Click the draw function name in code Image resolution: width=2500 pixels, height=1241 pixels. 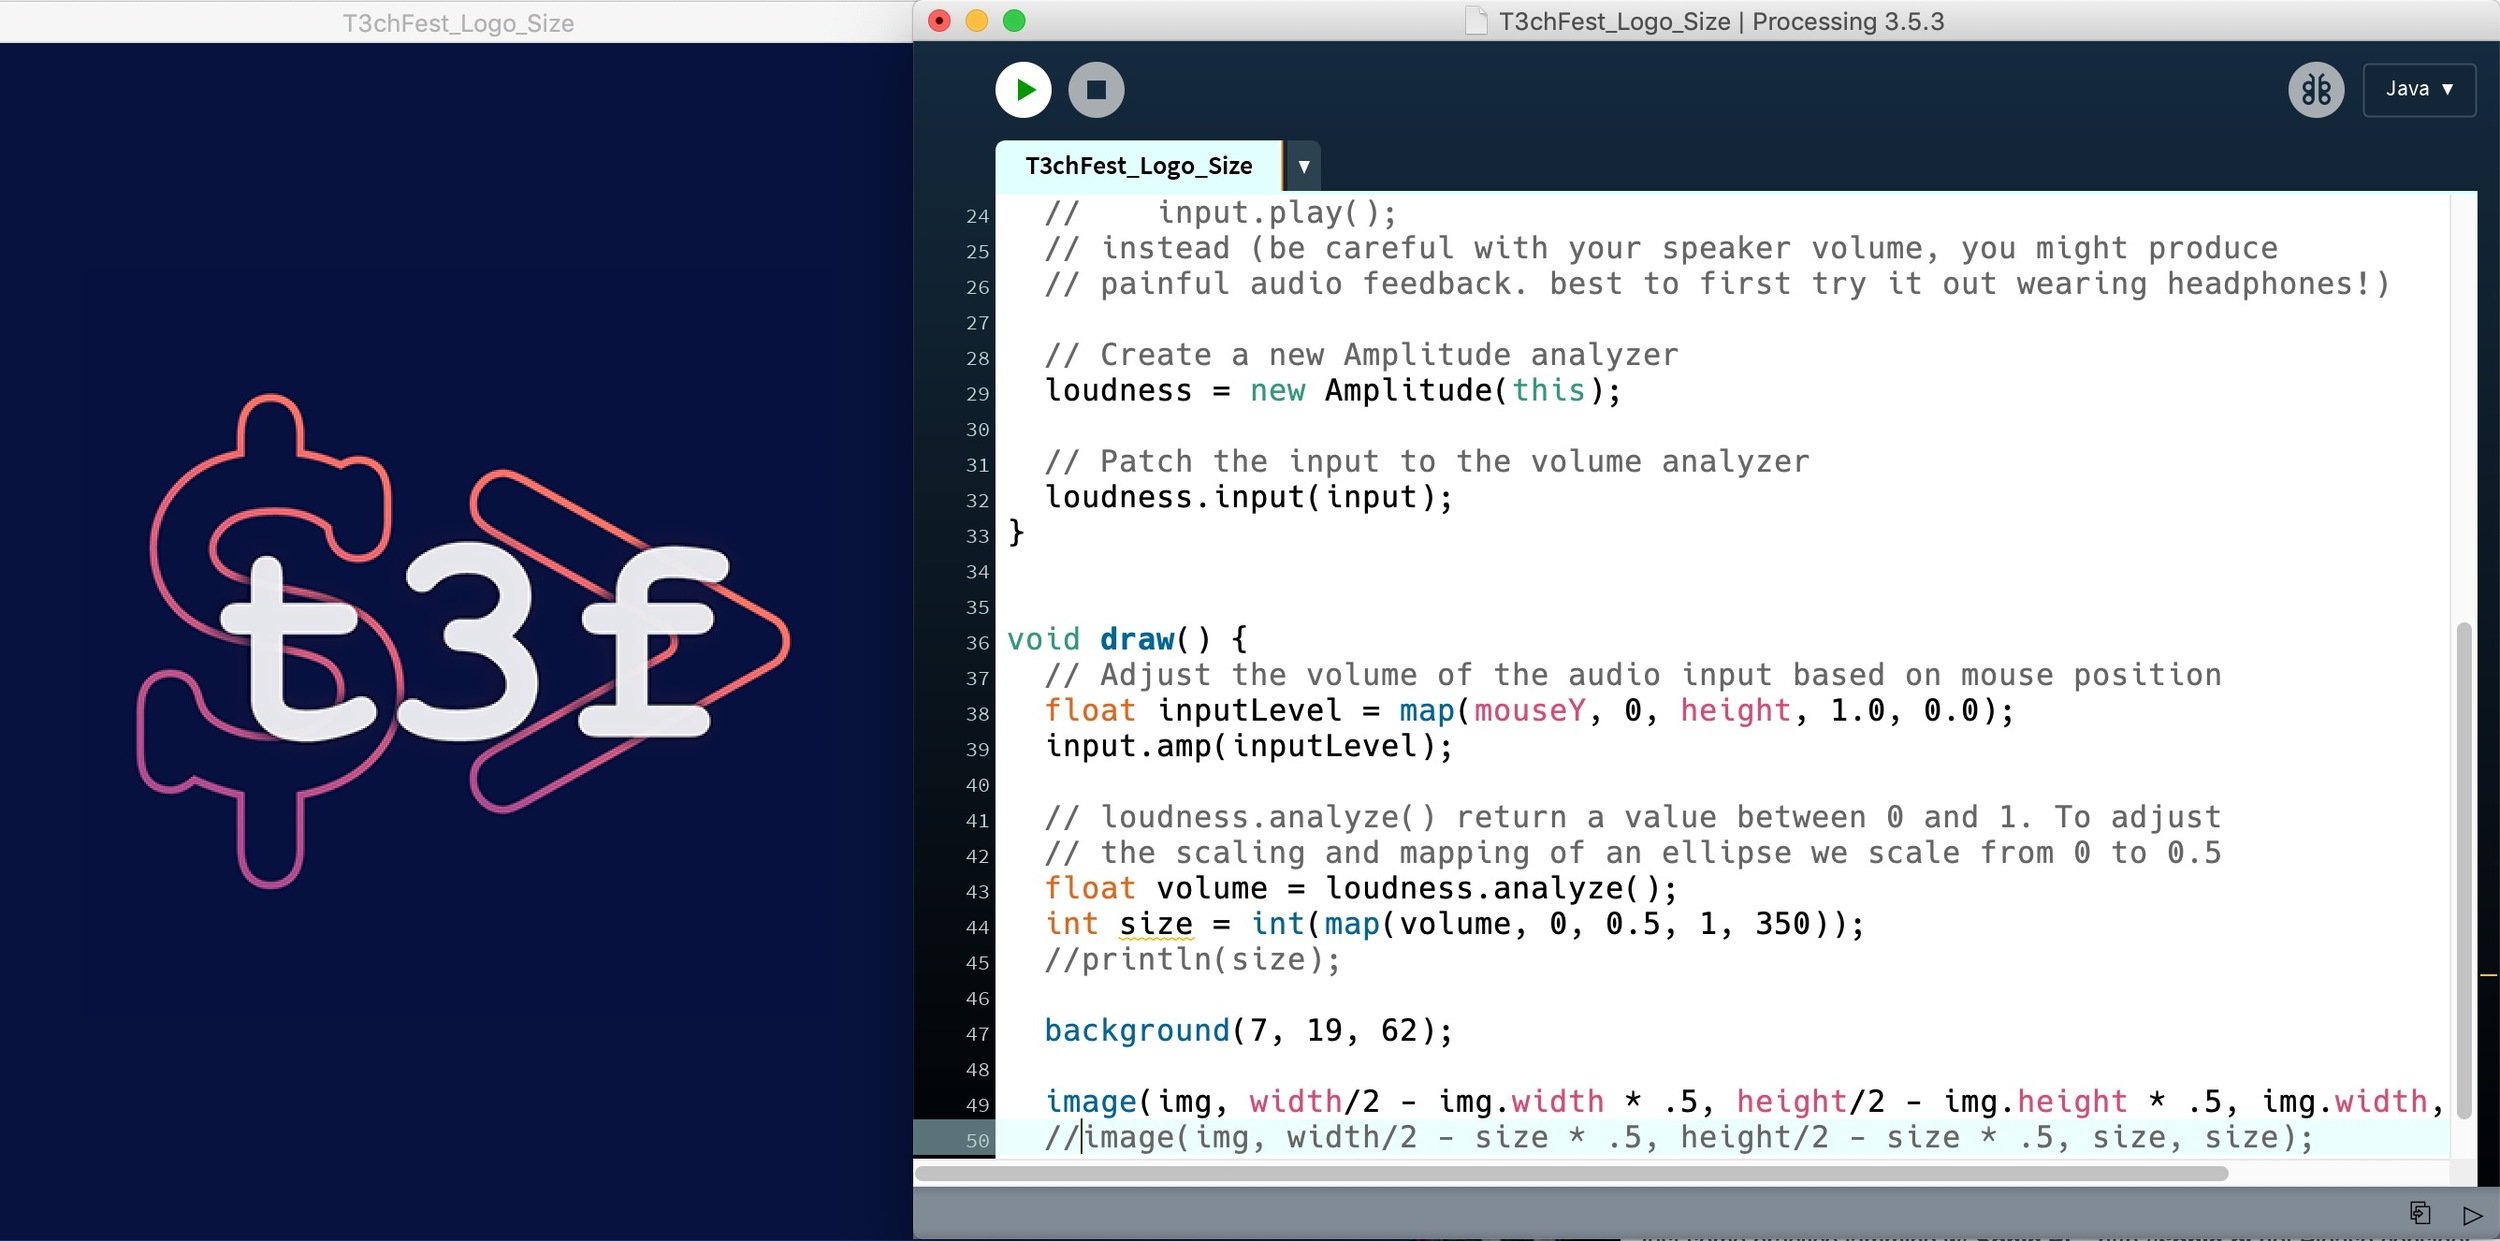pos(1136,639)
